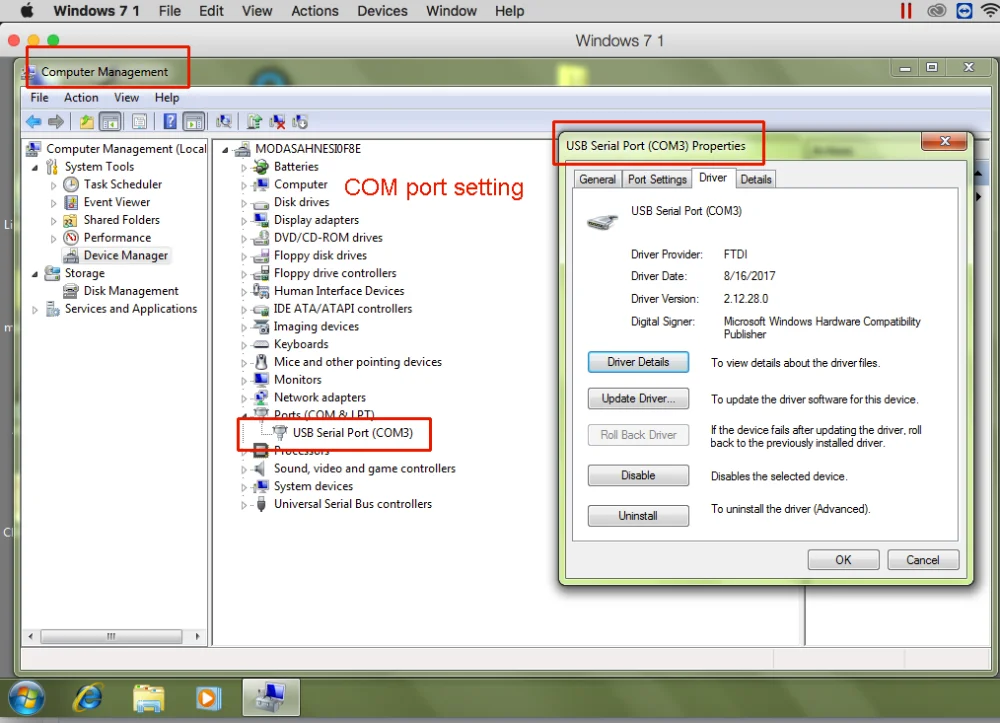Select Disk Management in the left tree
The height and width of the screenshot is (723, 1000).
coord(131,291)
